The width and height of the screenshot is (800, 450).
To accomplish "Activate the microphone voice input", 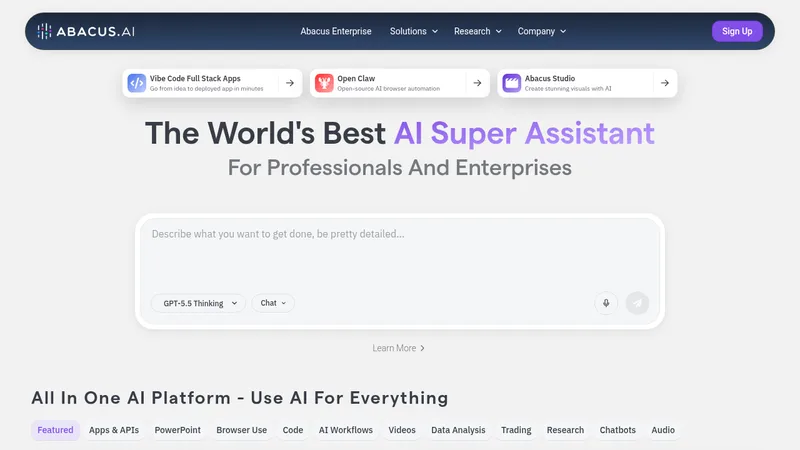I will tap(606, 303).
